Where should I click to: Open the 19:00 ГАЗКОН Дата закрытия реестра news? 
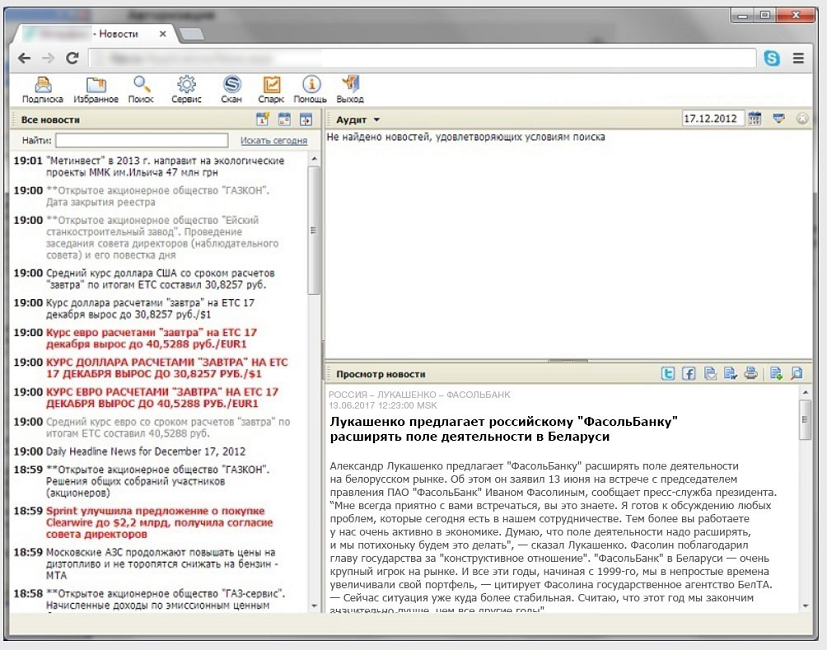click(x=158, y=196)
